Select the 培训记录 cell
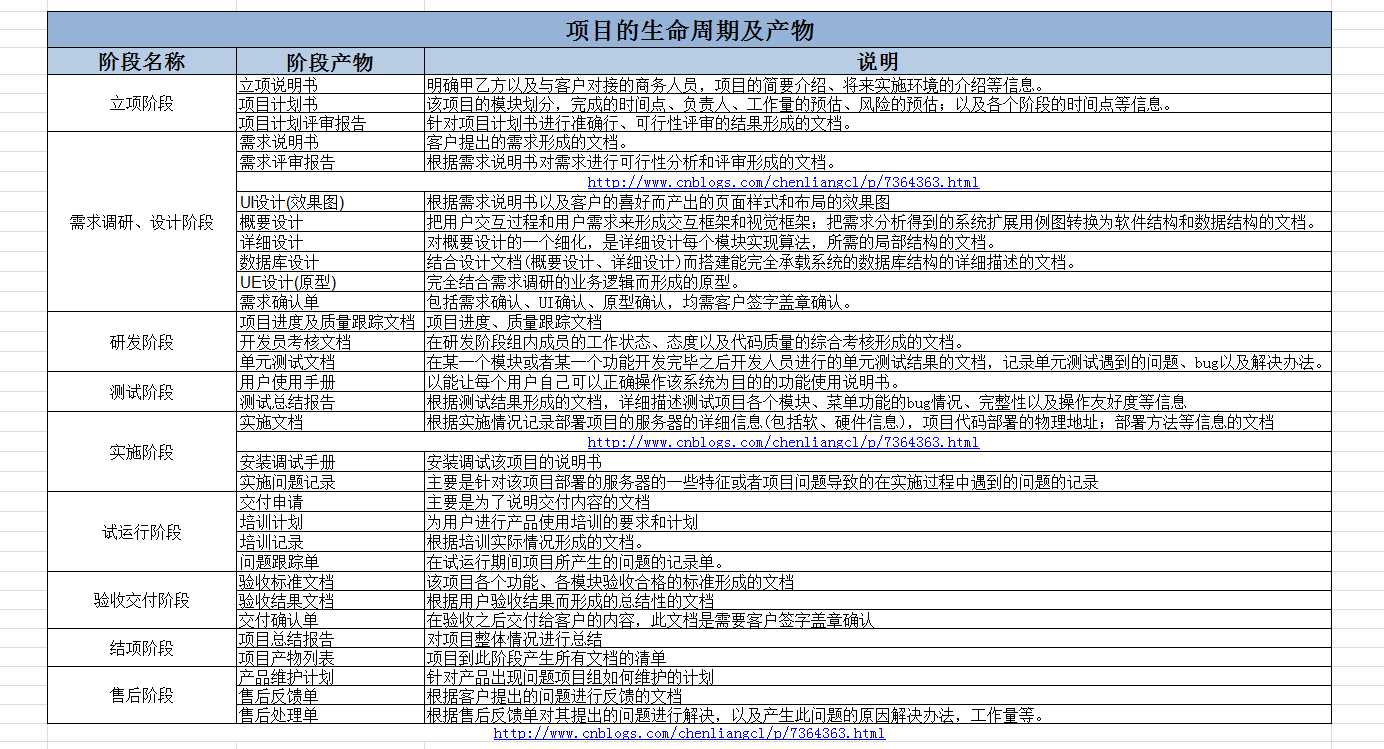This screenshot has width=1384, height=749. [x=330, y=542]
